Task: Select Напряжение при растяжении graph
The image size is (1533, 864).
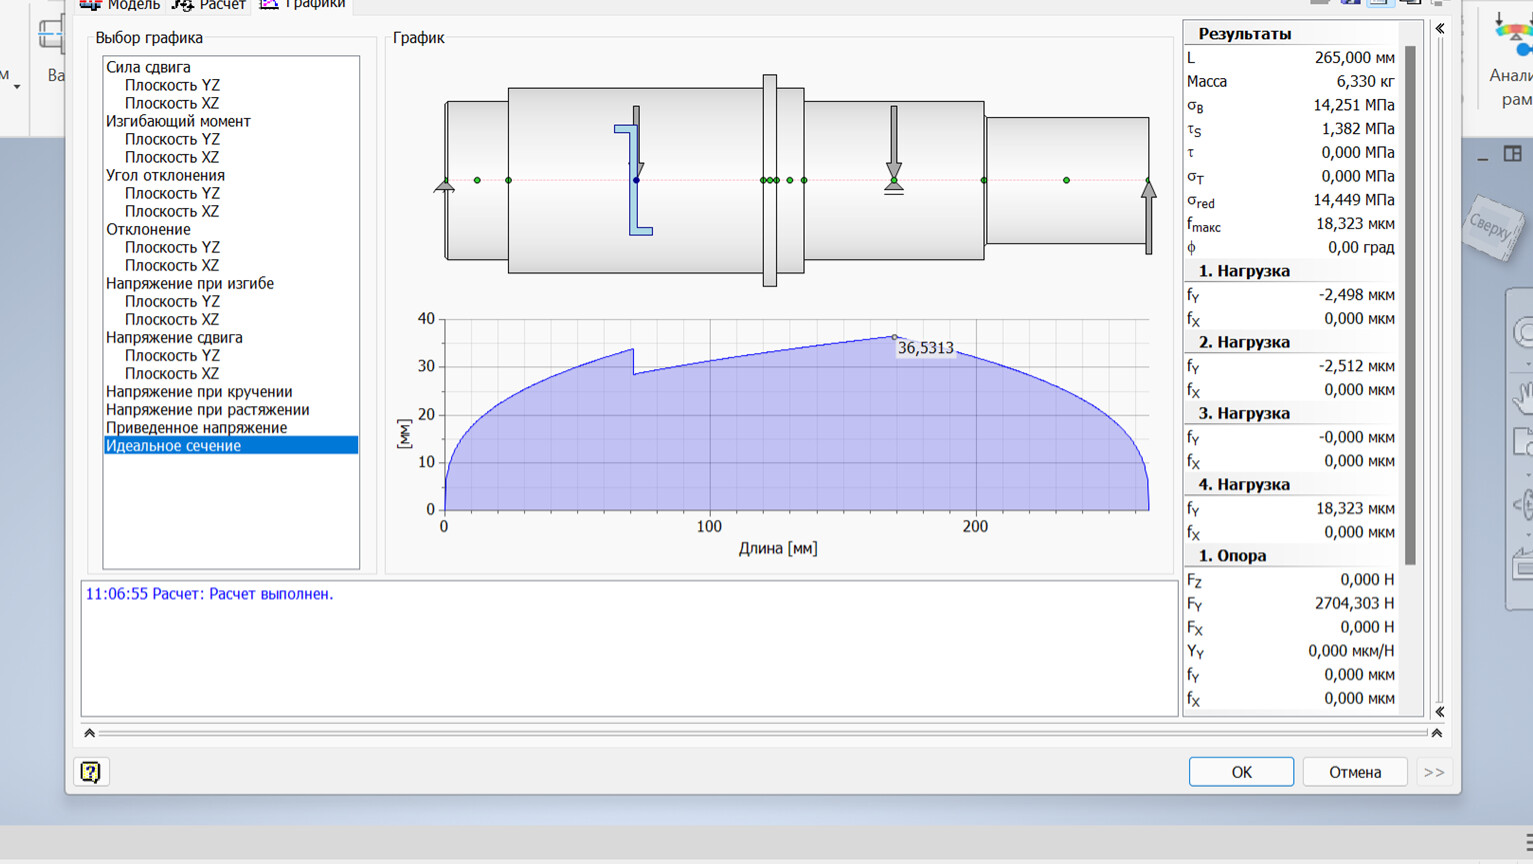Action: (207, 409)
